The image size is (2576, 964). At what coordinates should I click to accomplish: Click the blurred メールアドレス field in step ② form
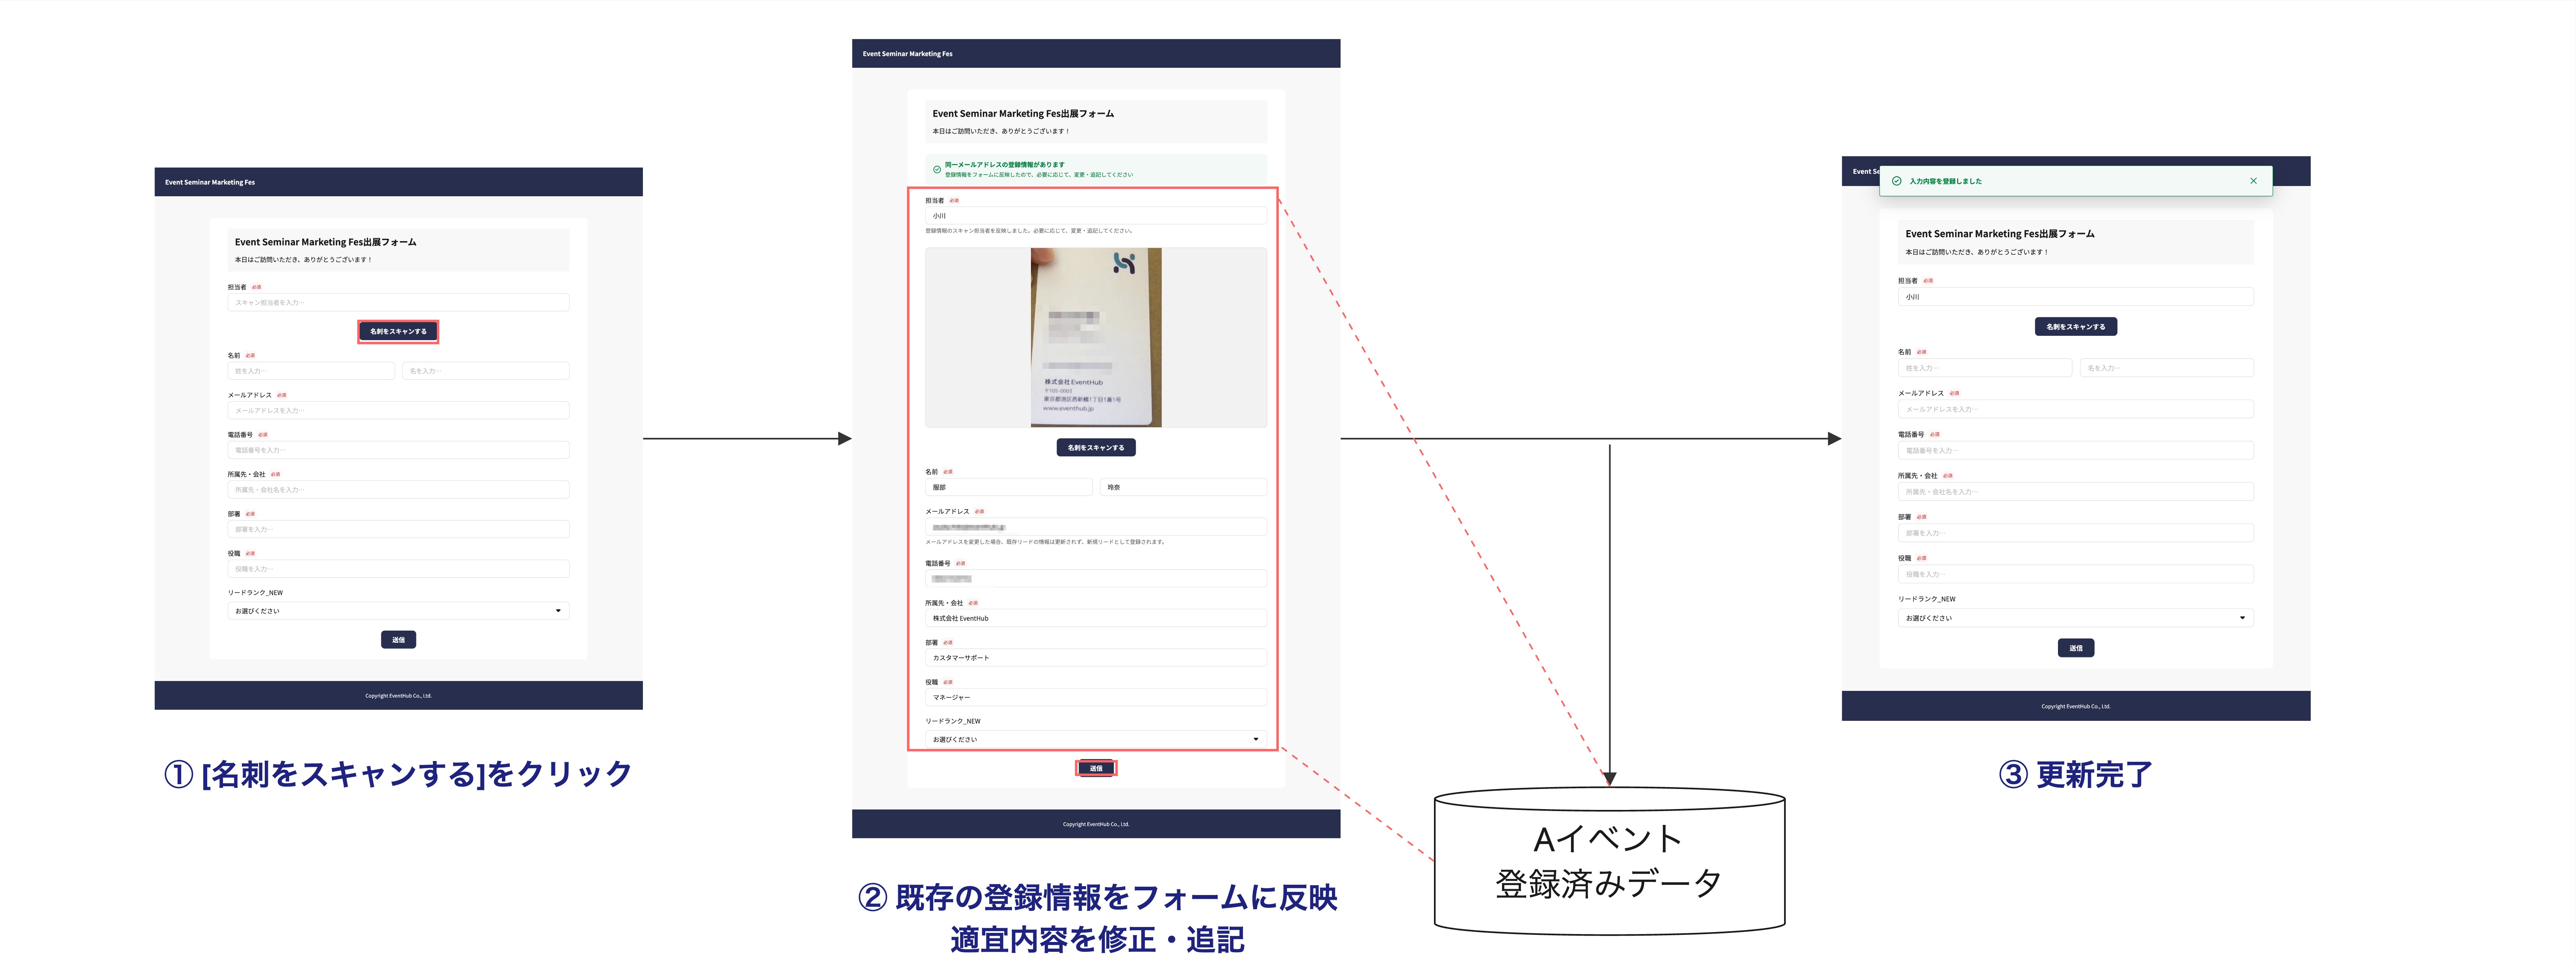(1095, 527)
